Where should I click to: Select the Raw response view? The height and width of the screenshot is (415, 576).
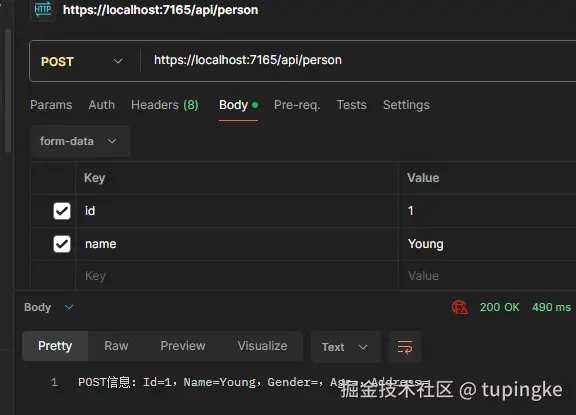point(116,346)
